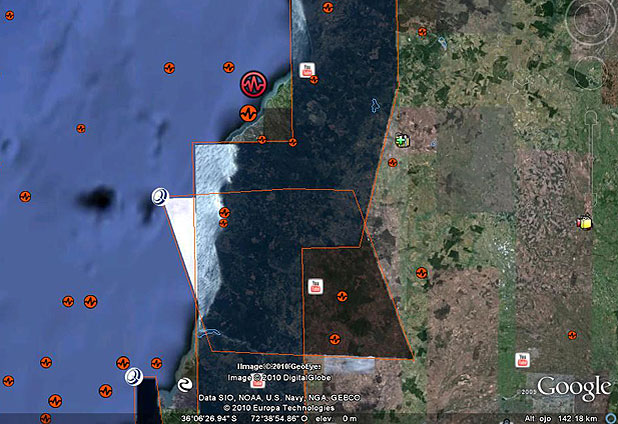Open the YouTube marker inside the dark polygon
This screenshot has width=618, height=424.
[315, 286]
